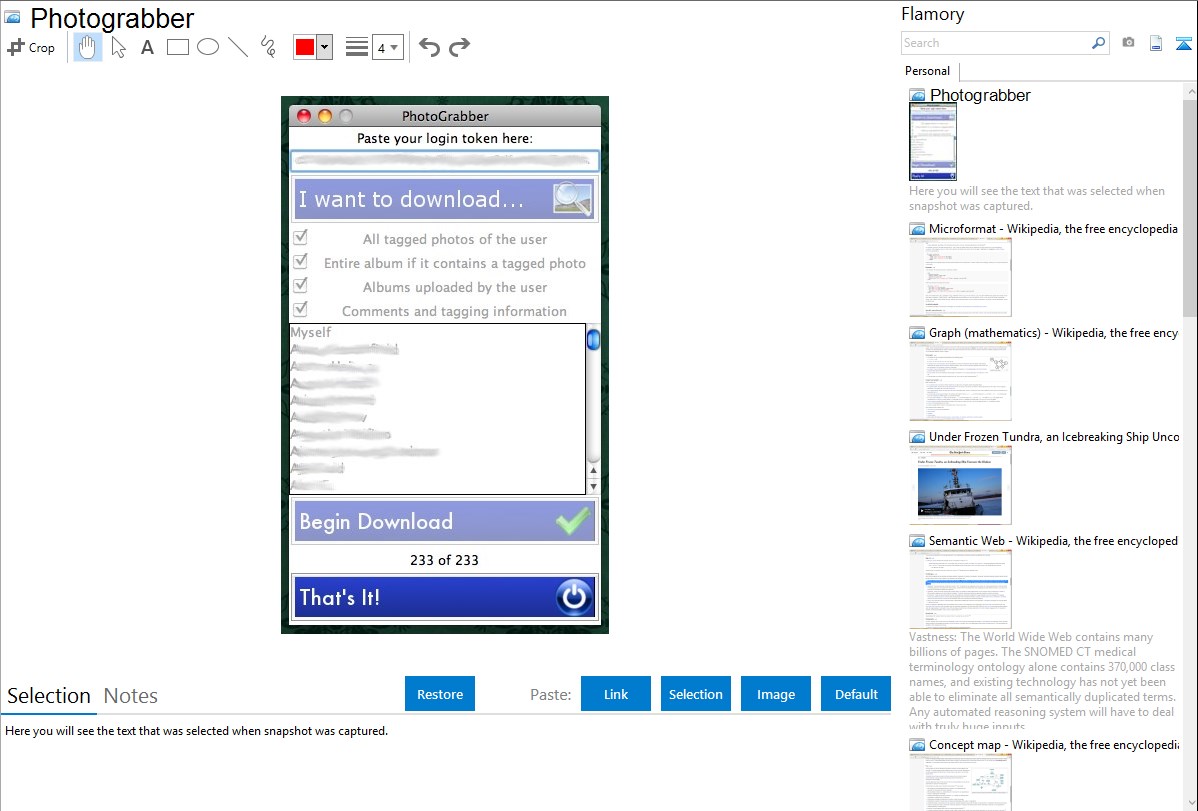This screenshot has height=811, width=1198.
Task: Click the icon beside Semantic Web title
Action: coord(917,541)
